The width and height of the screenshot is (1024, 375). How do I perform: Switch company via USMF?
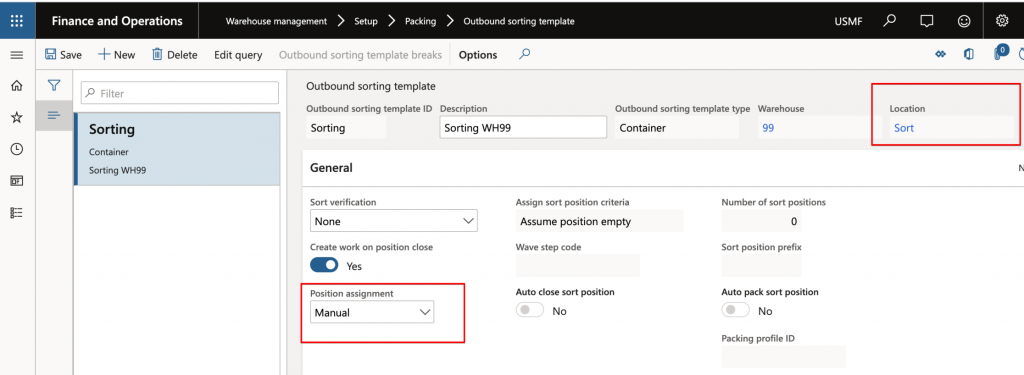click(x=848, y=21)
